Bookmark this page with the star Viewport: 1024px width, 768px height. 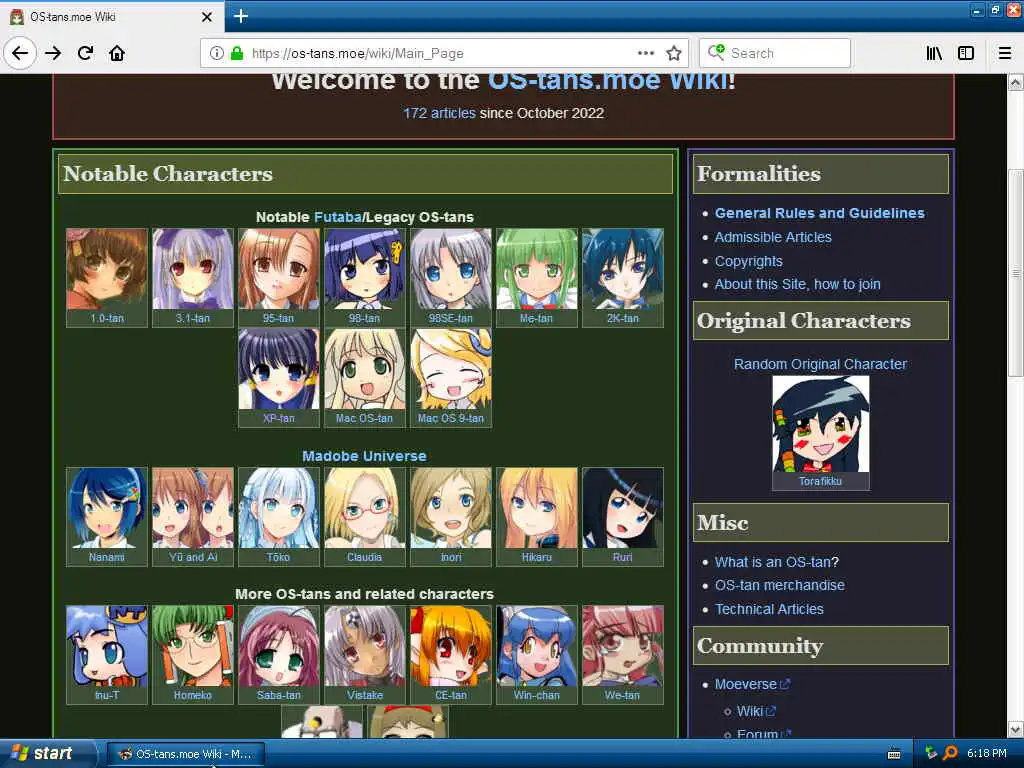tap(674, 53)
